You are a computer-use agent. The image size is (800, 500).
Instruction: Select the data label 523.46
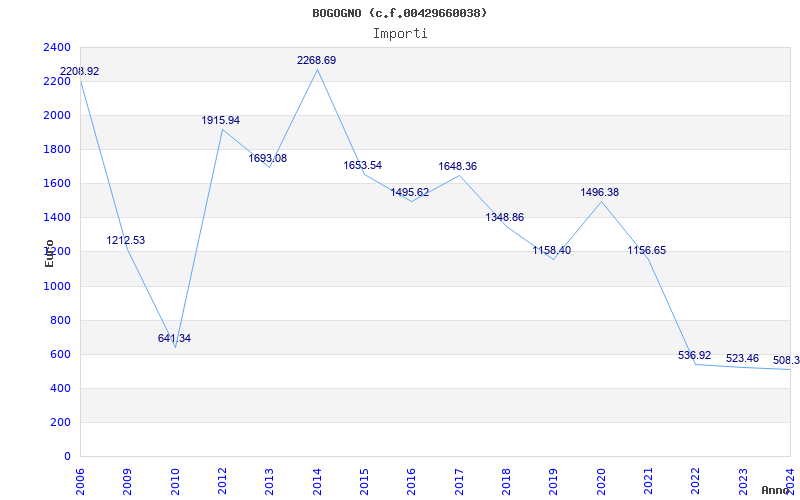[742, 358]
